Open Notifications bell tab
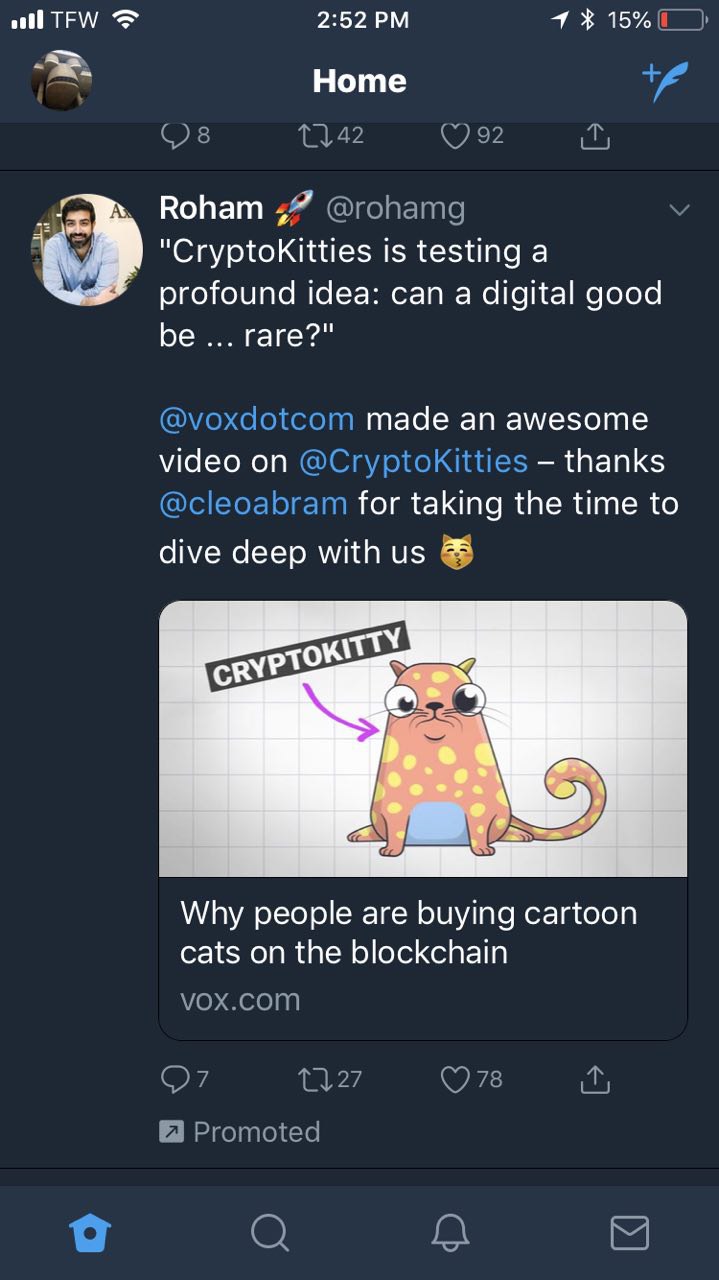The width and height of the screenshot is (719, 1280). click(x=449, y=1233)
